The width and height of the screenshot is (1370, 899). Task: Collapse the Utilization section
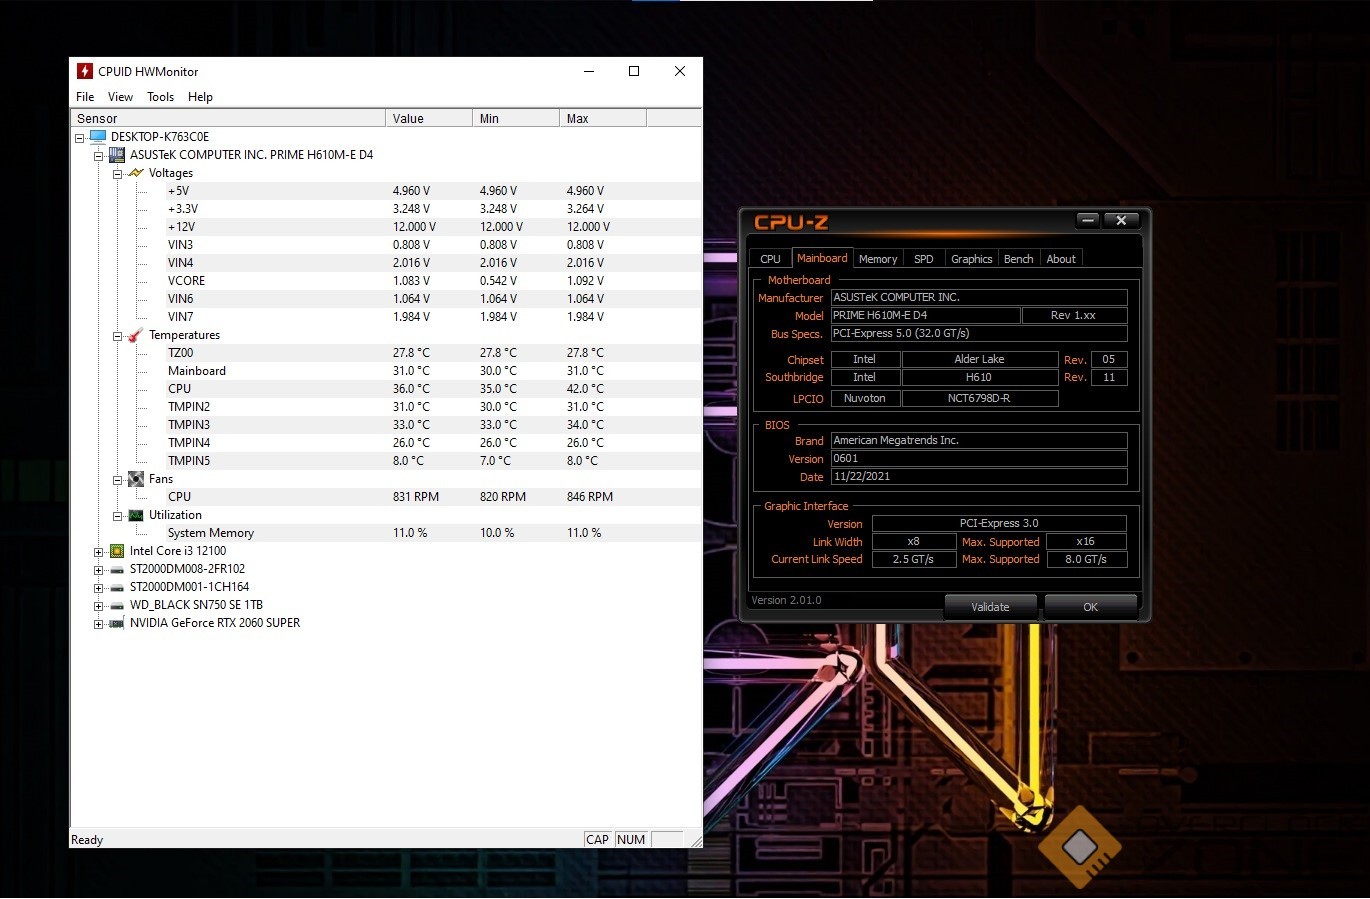pyautogui.click(x=117, y=516)
